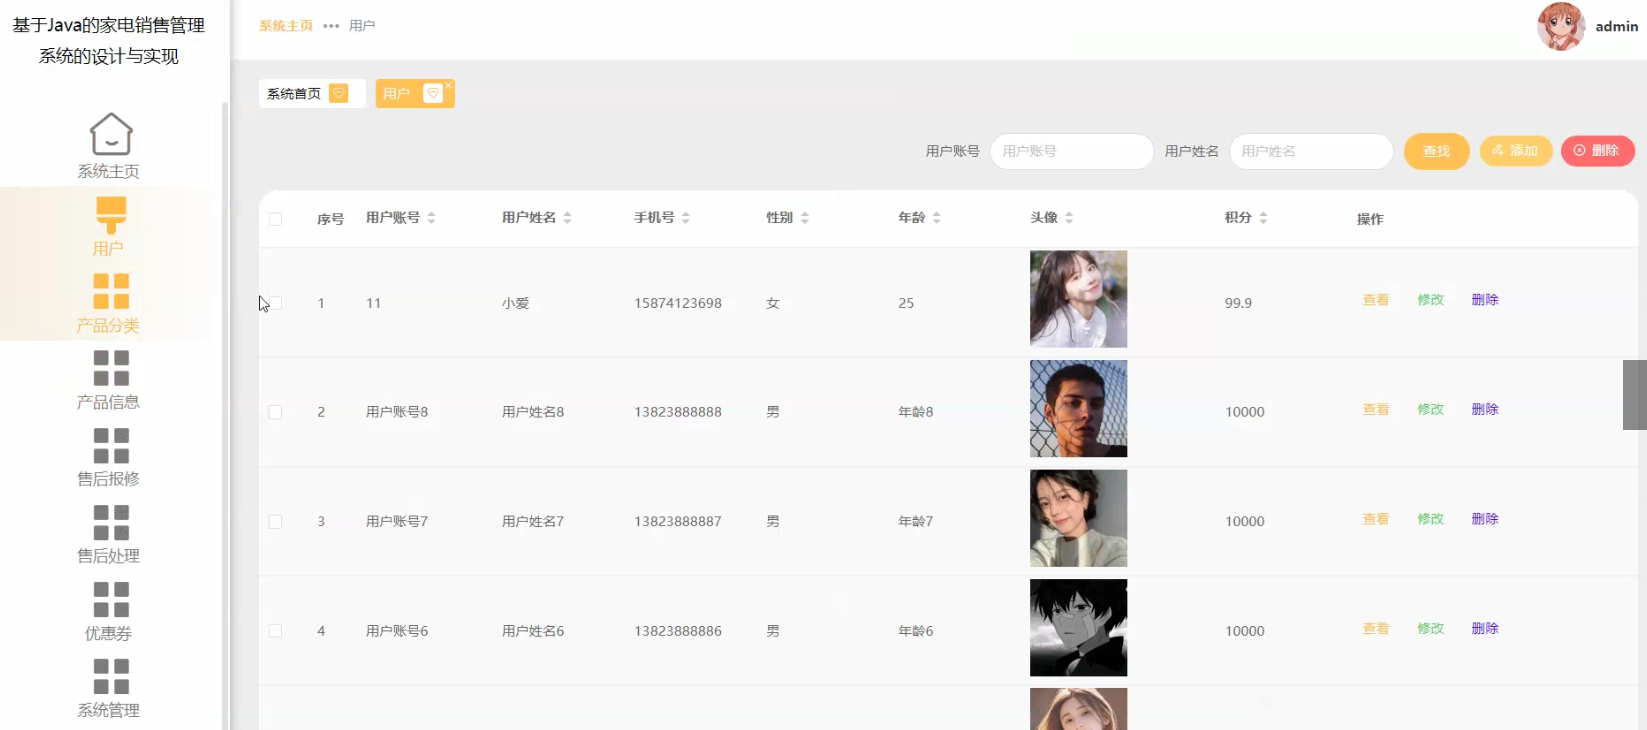Image resolution: width=1647 pixels, height=730 pixels.
Task: Check the row for user 小爱
Action: pyautogui.click(x=275, y=303)
